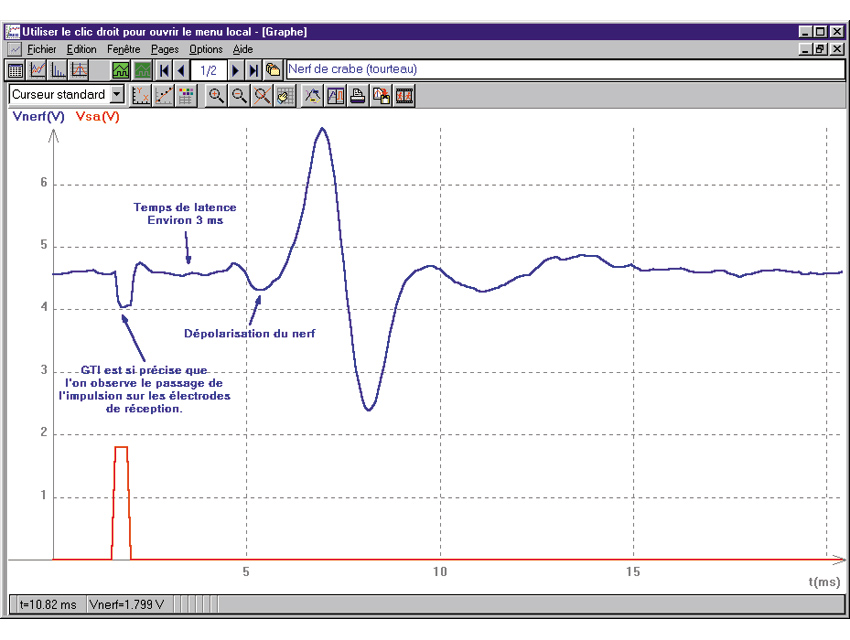Maximize the main application window

tap(820, 31)
